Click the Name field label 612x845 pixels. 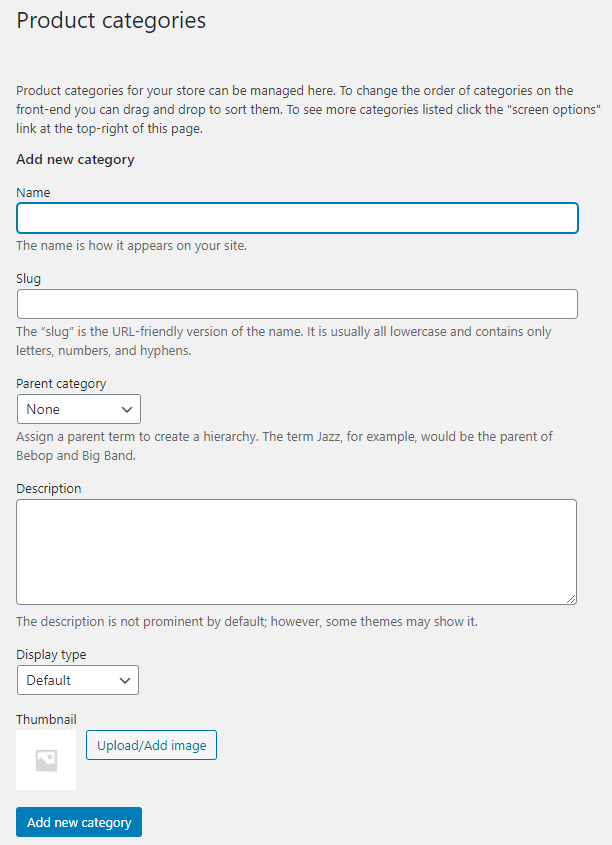[33, 193]
